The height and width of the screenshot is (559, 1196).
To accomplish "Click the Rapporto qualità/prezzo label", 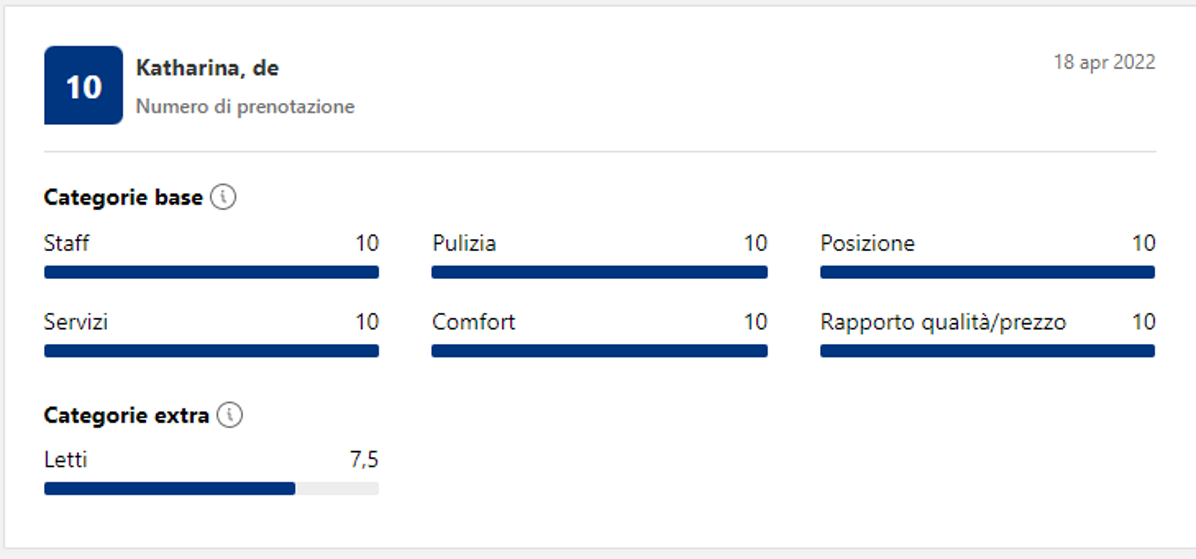I will (943, 322).
